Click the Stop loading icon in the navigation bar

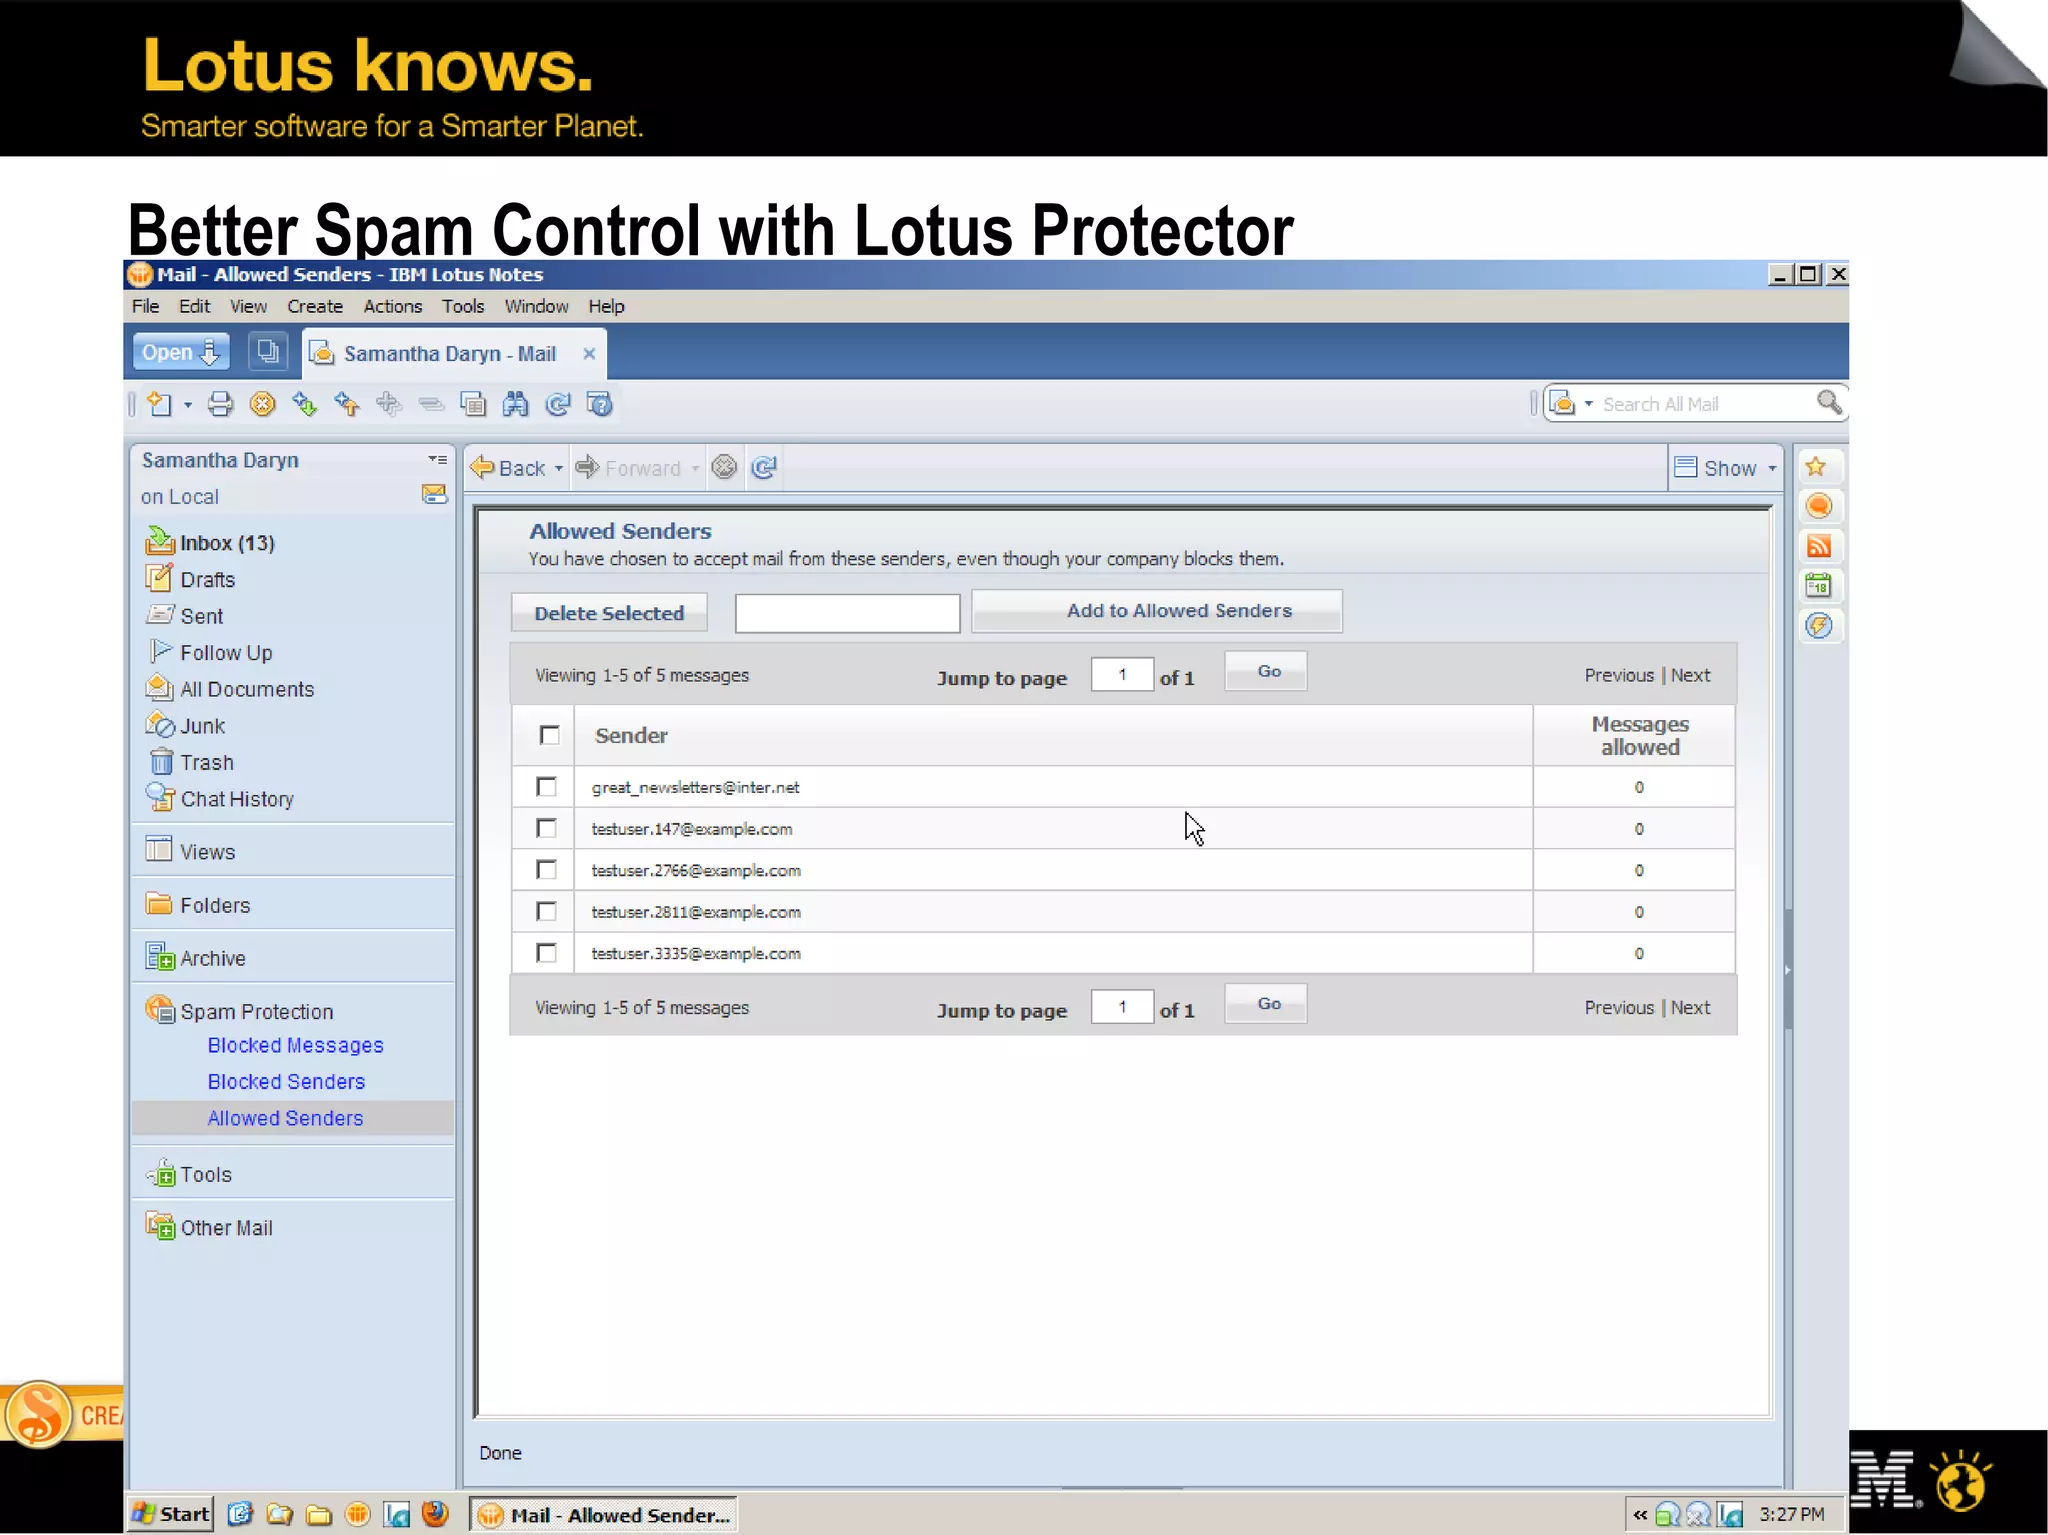pos(724,467)
